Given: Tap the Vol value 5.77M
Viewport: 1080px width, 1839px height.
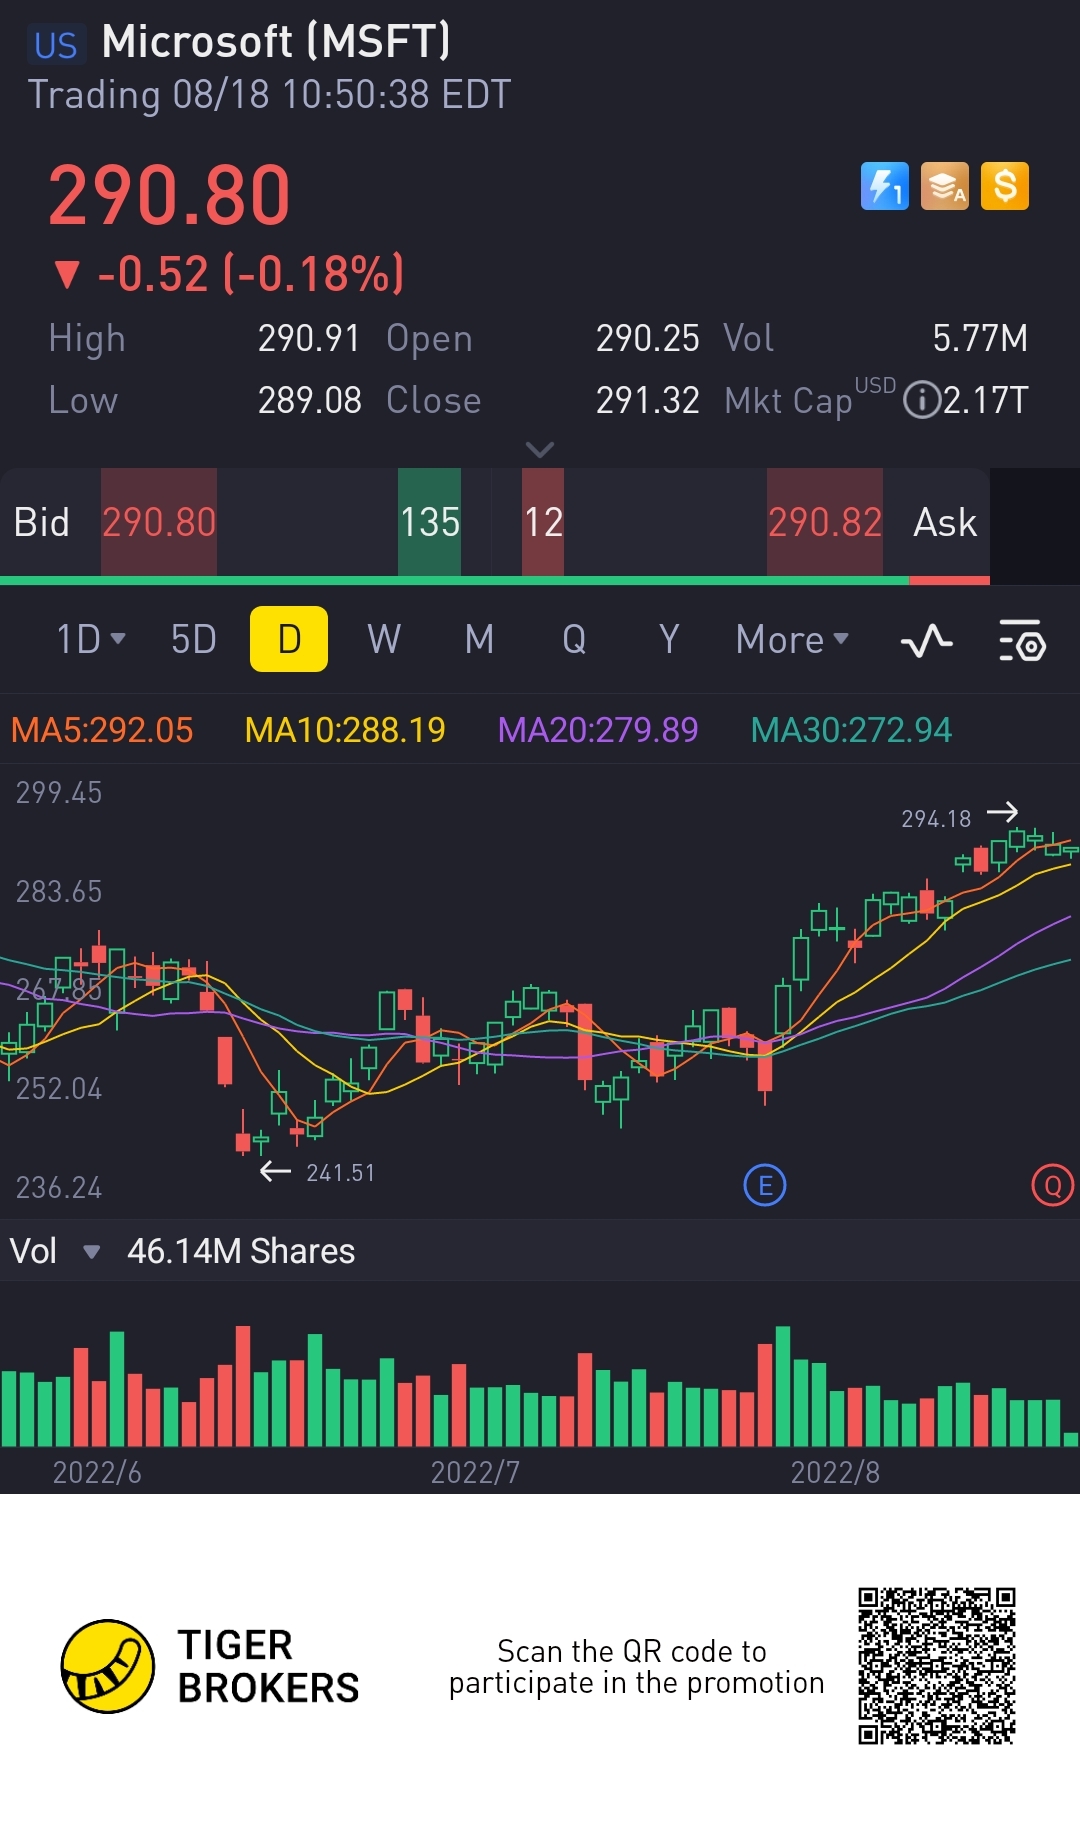Looking at the screenshot, I should [x=980, y=339].
